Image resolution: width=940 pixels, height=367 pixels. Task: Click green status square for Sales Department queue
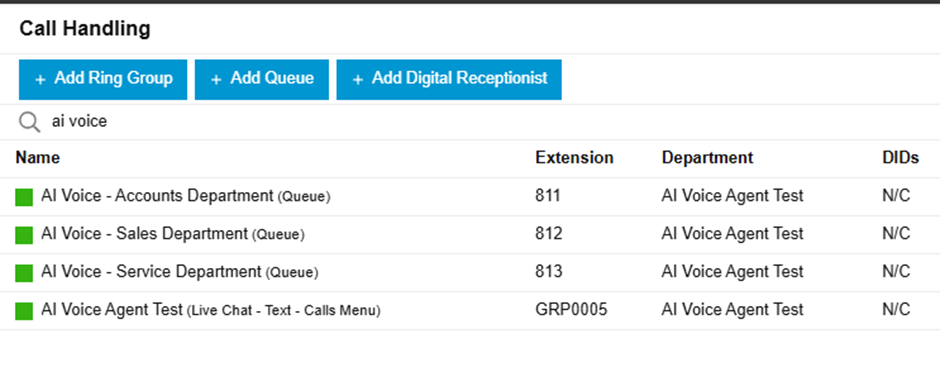tap(24, 235)
